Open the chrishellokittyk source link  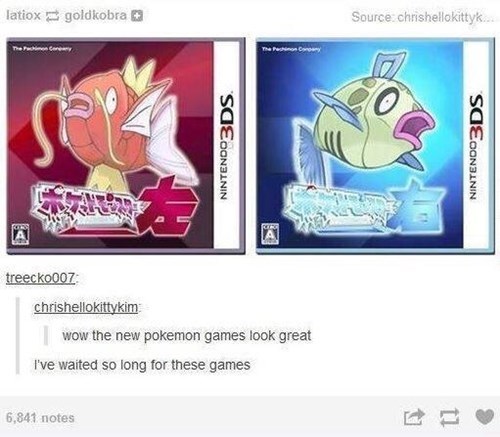pyautogui.click(x=423, y=17)
